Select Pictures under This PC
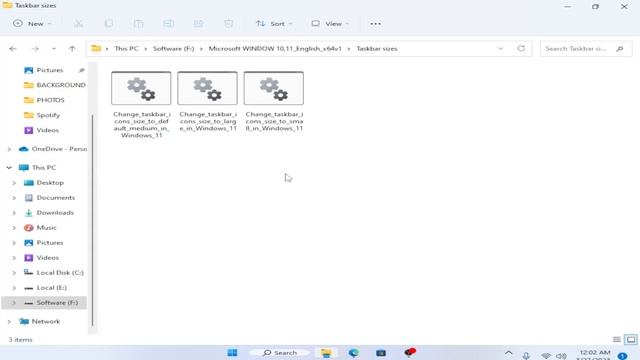 point(44,243)
